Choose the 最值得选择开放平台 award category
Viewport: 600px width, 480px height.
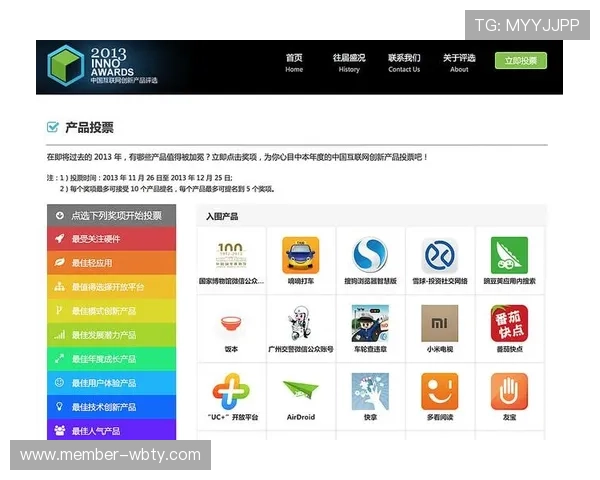coord(111,287)
